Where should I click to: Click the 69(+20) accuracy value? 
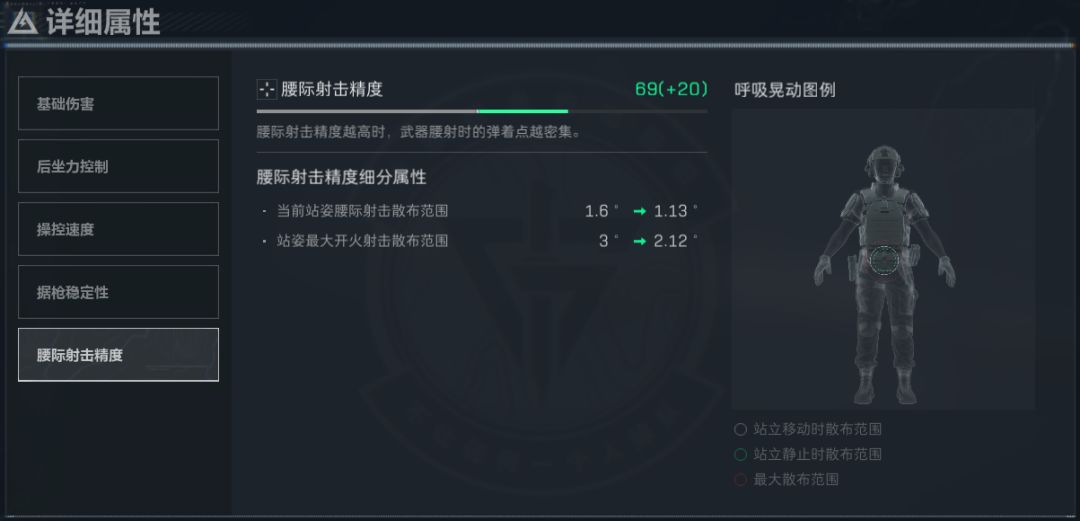click(x=671, y=89)
